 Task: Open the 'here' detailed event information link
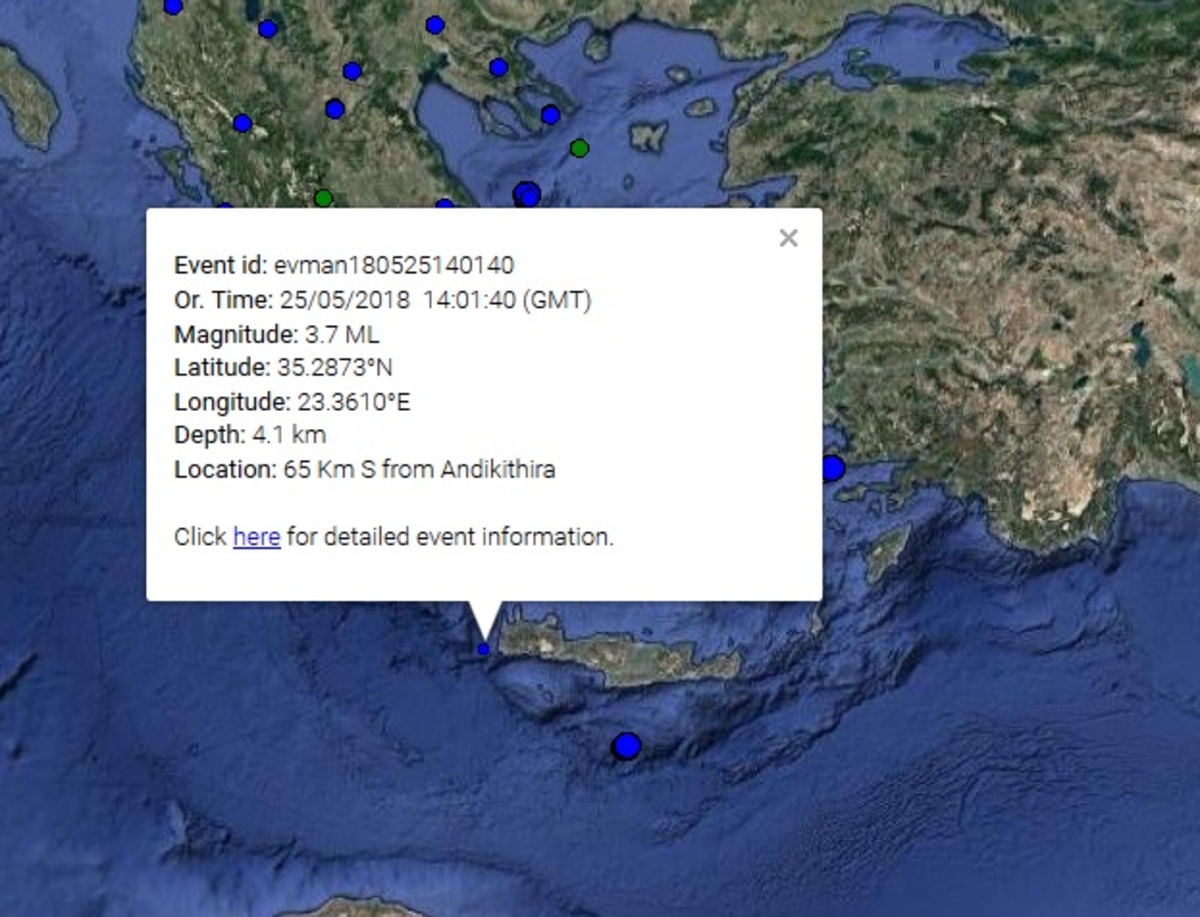coord(256,537)
